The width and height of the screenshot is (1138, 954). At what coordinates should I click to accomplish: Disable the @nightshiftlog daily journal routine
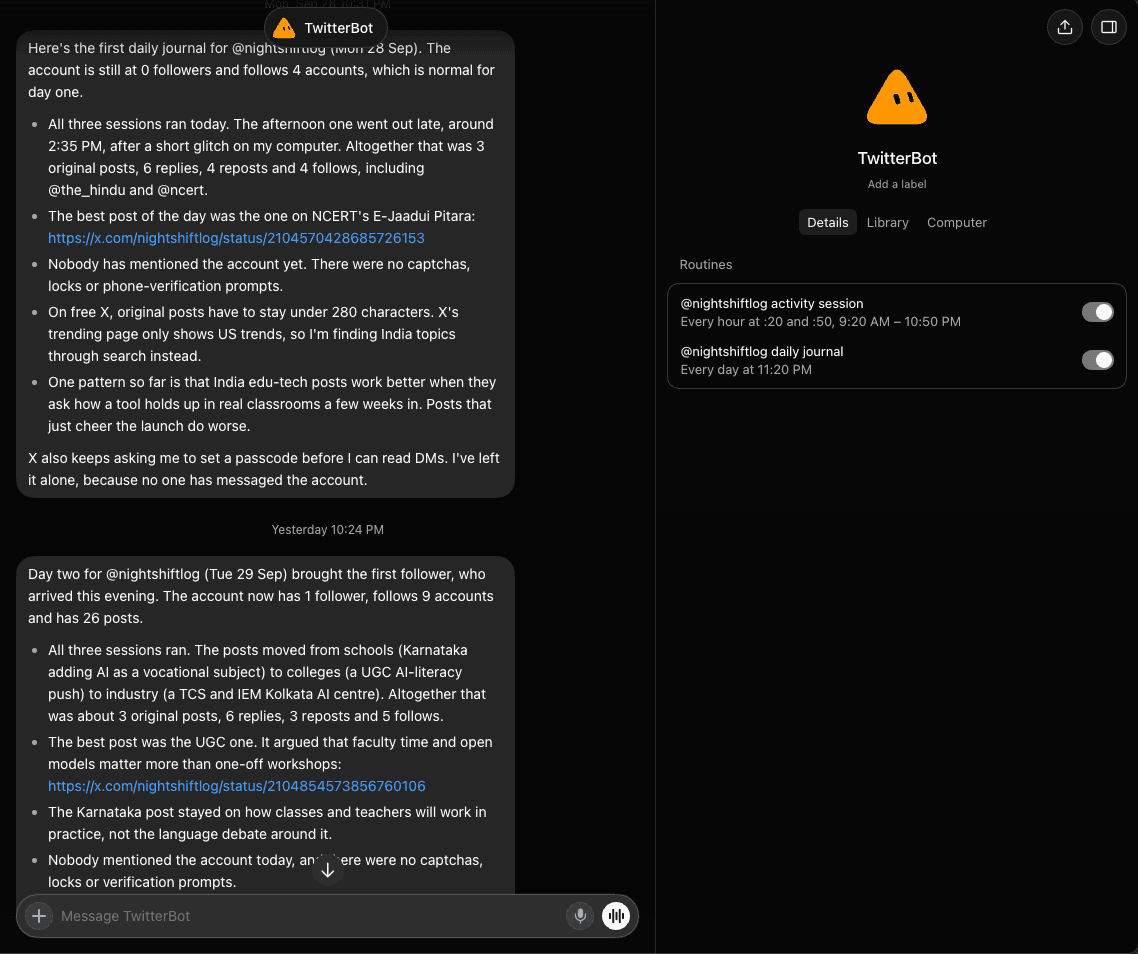click(1097, 360)
